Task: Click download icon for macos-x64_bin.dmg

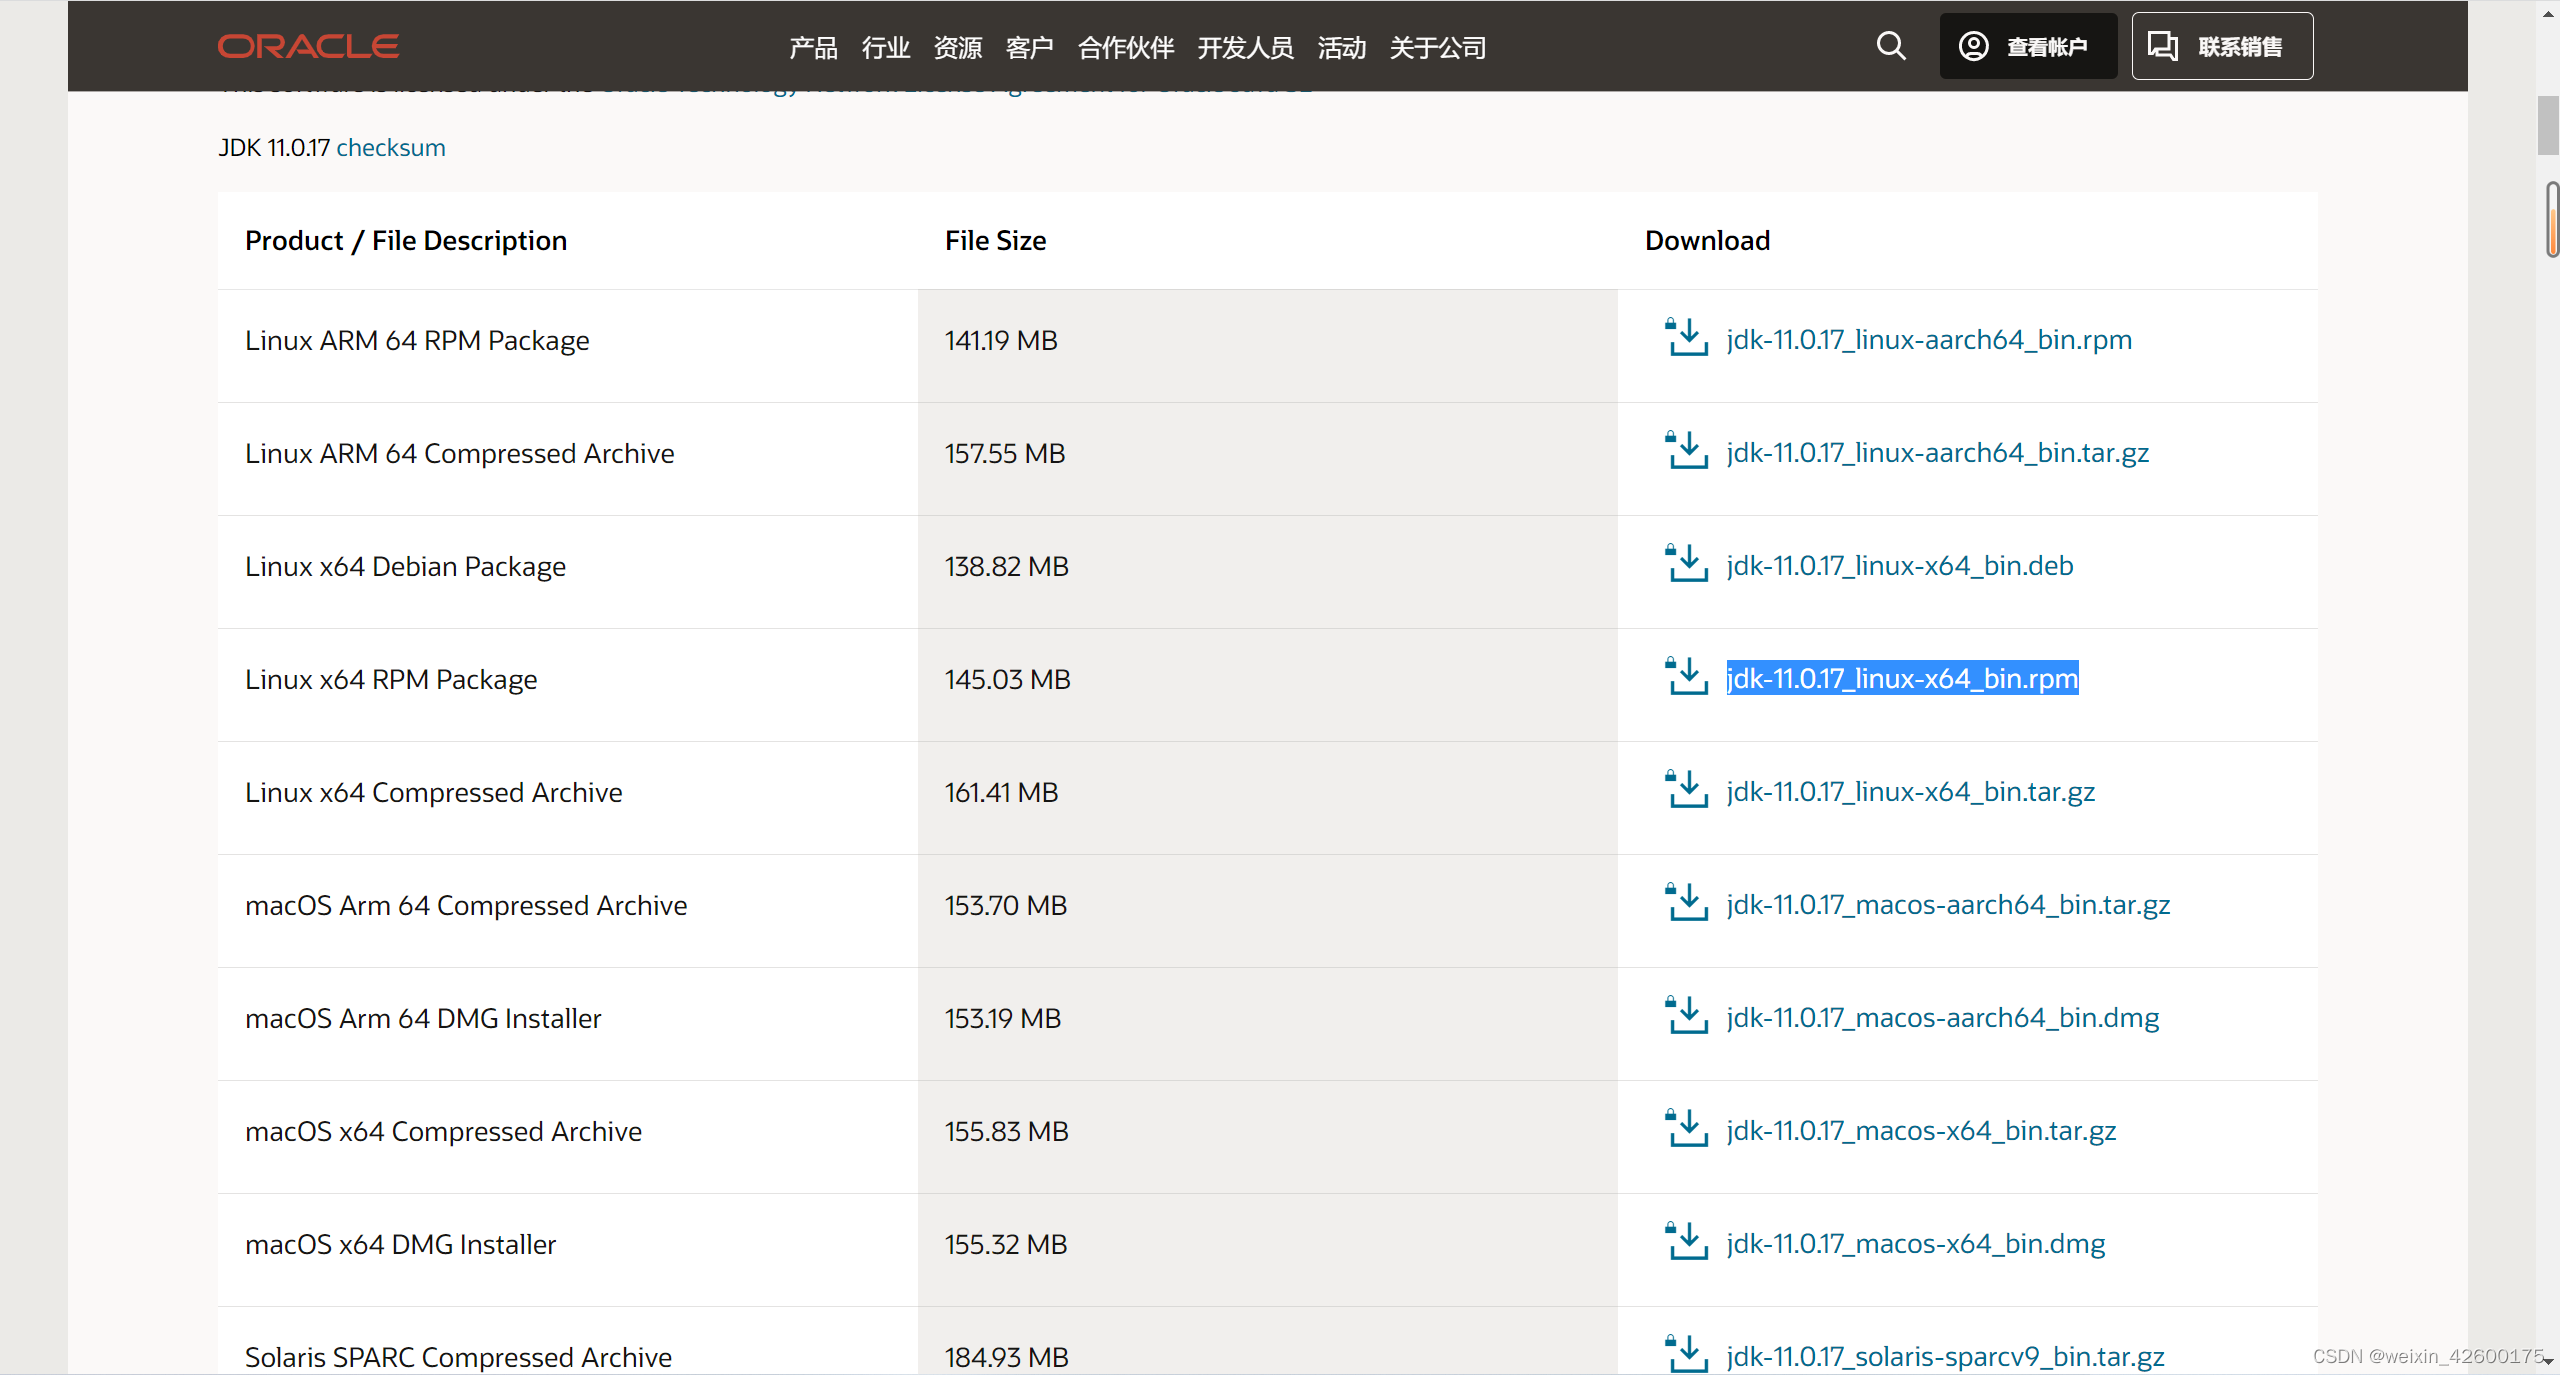Action: pyautogui.click(x=1686, y=1242)
